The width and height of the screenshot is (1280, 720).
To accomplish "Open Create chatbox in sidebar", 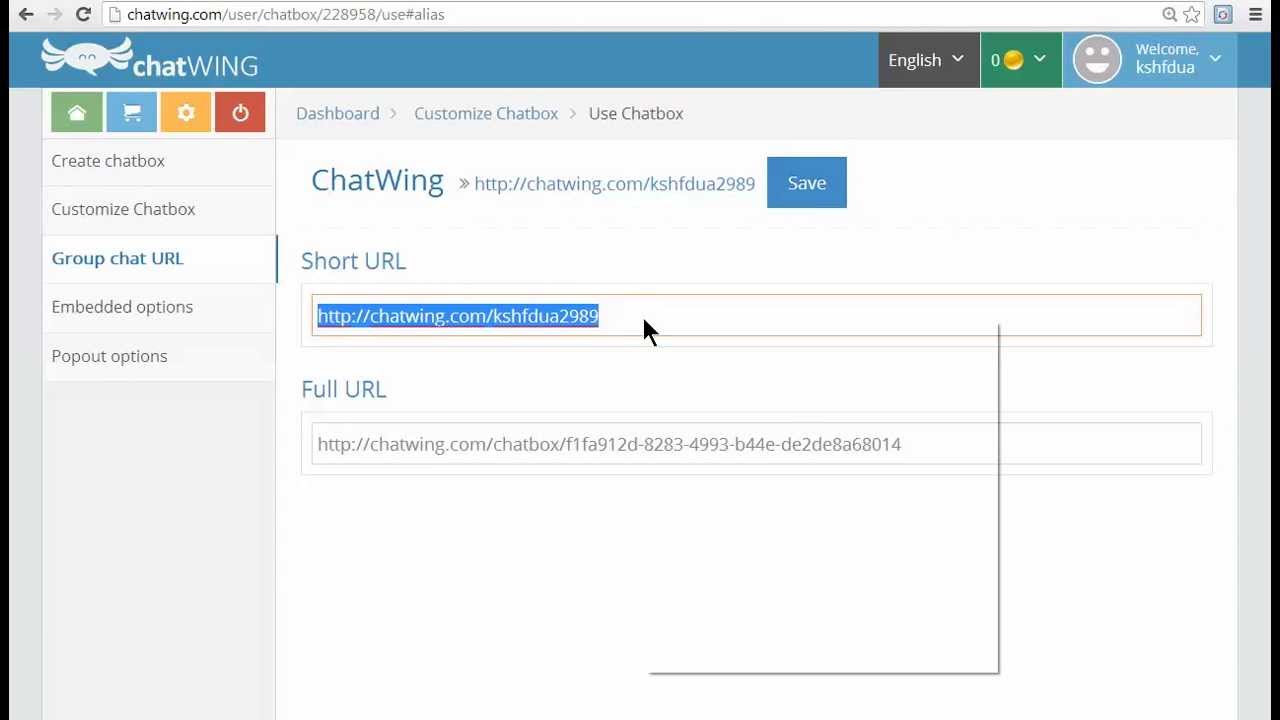I will click(108, 161).
